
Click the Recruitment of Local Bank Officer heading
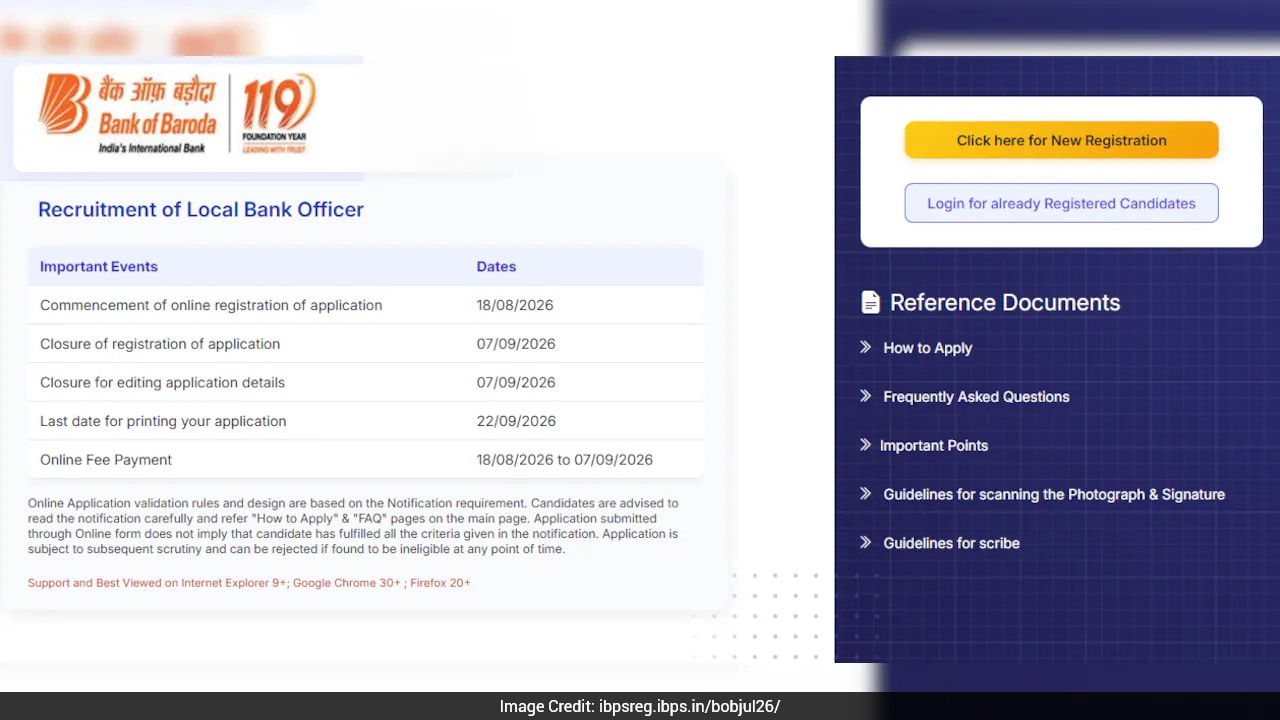[201, 209]
